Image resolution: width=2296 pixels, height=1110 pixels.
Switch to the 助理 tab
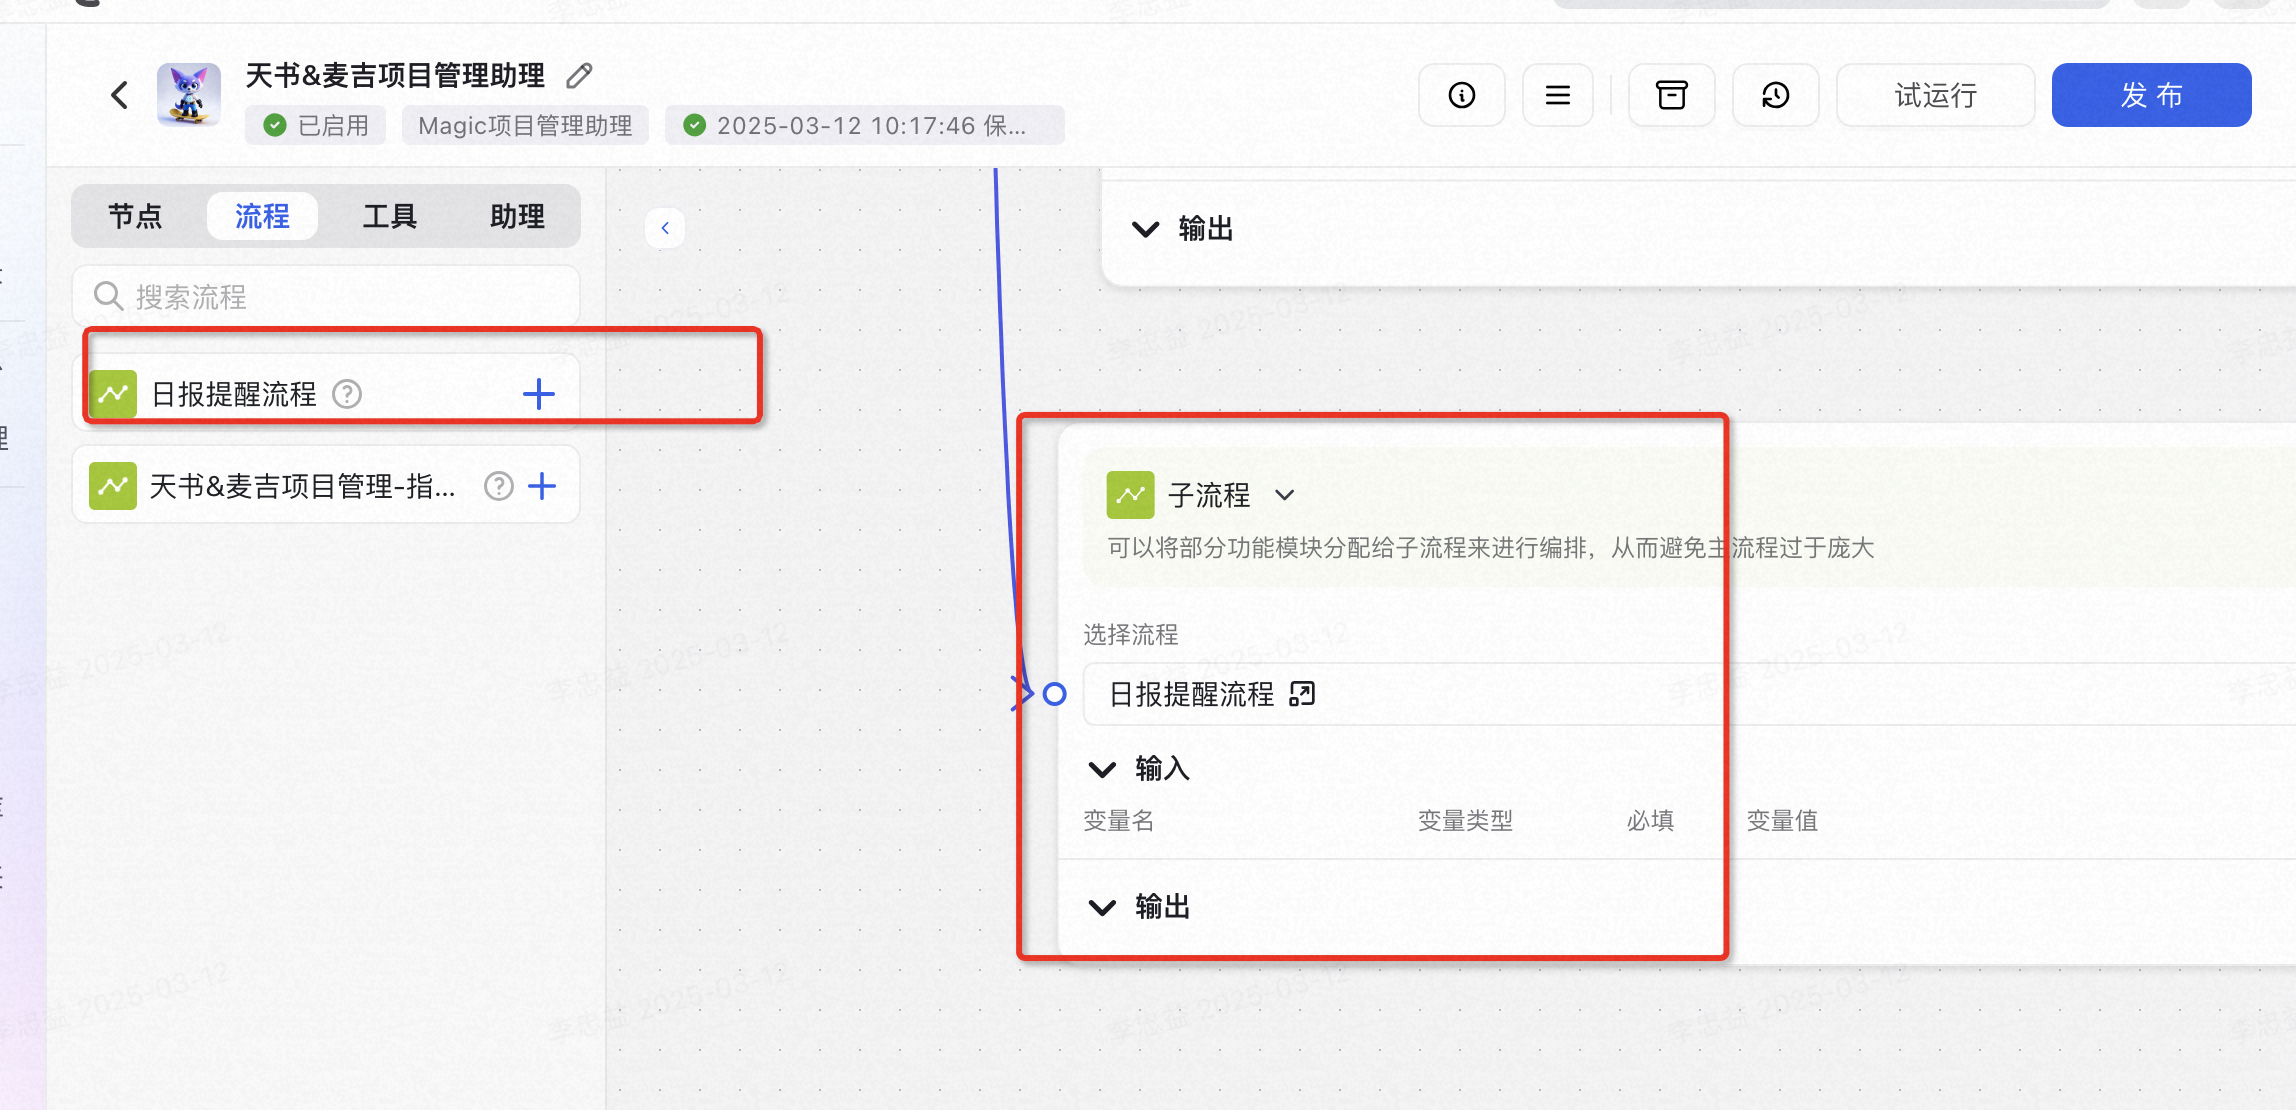click(x=517, y=216)
